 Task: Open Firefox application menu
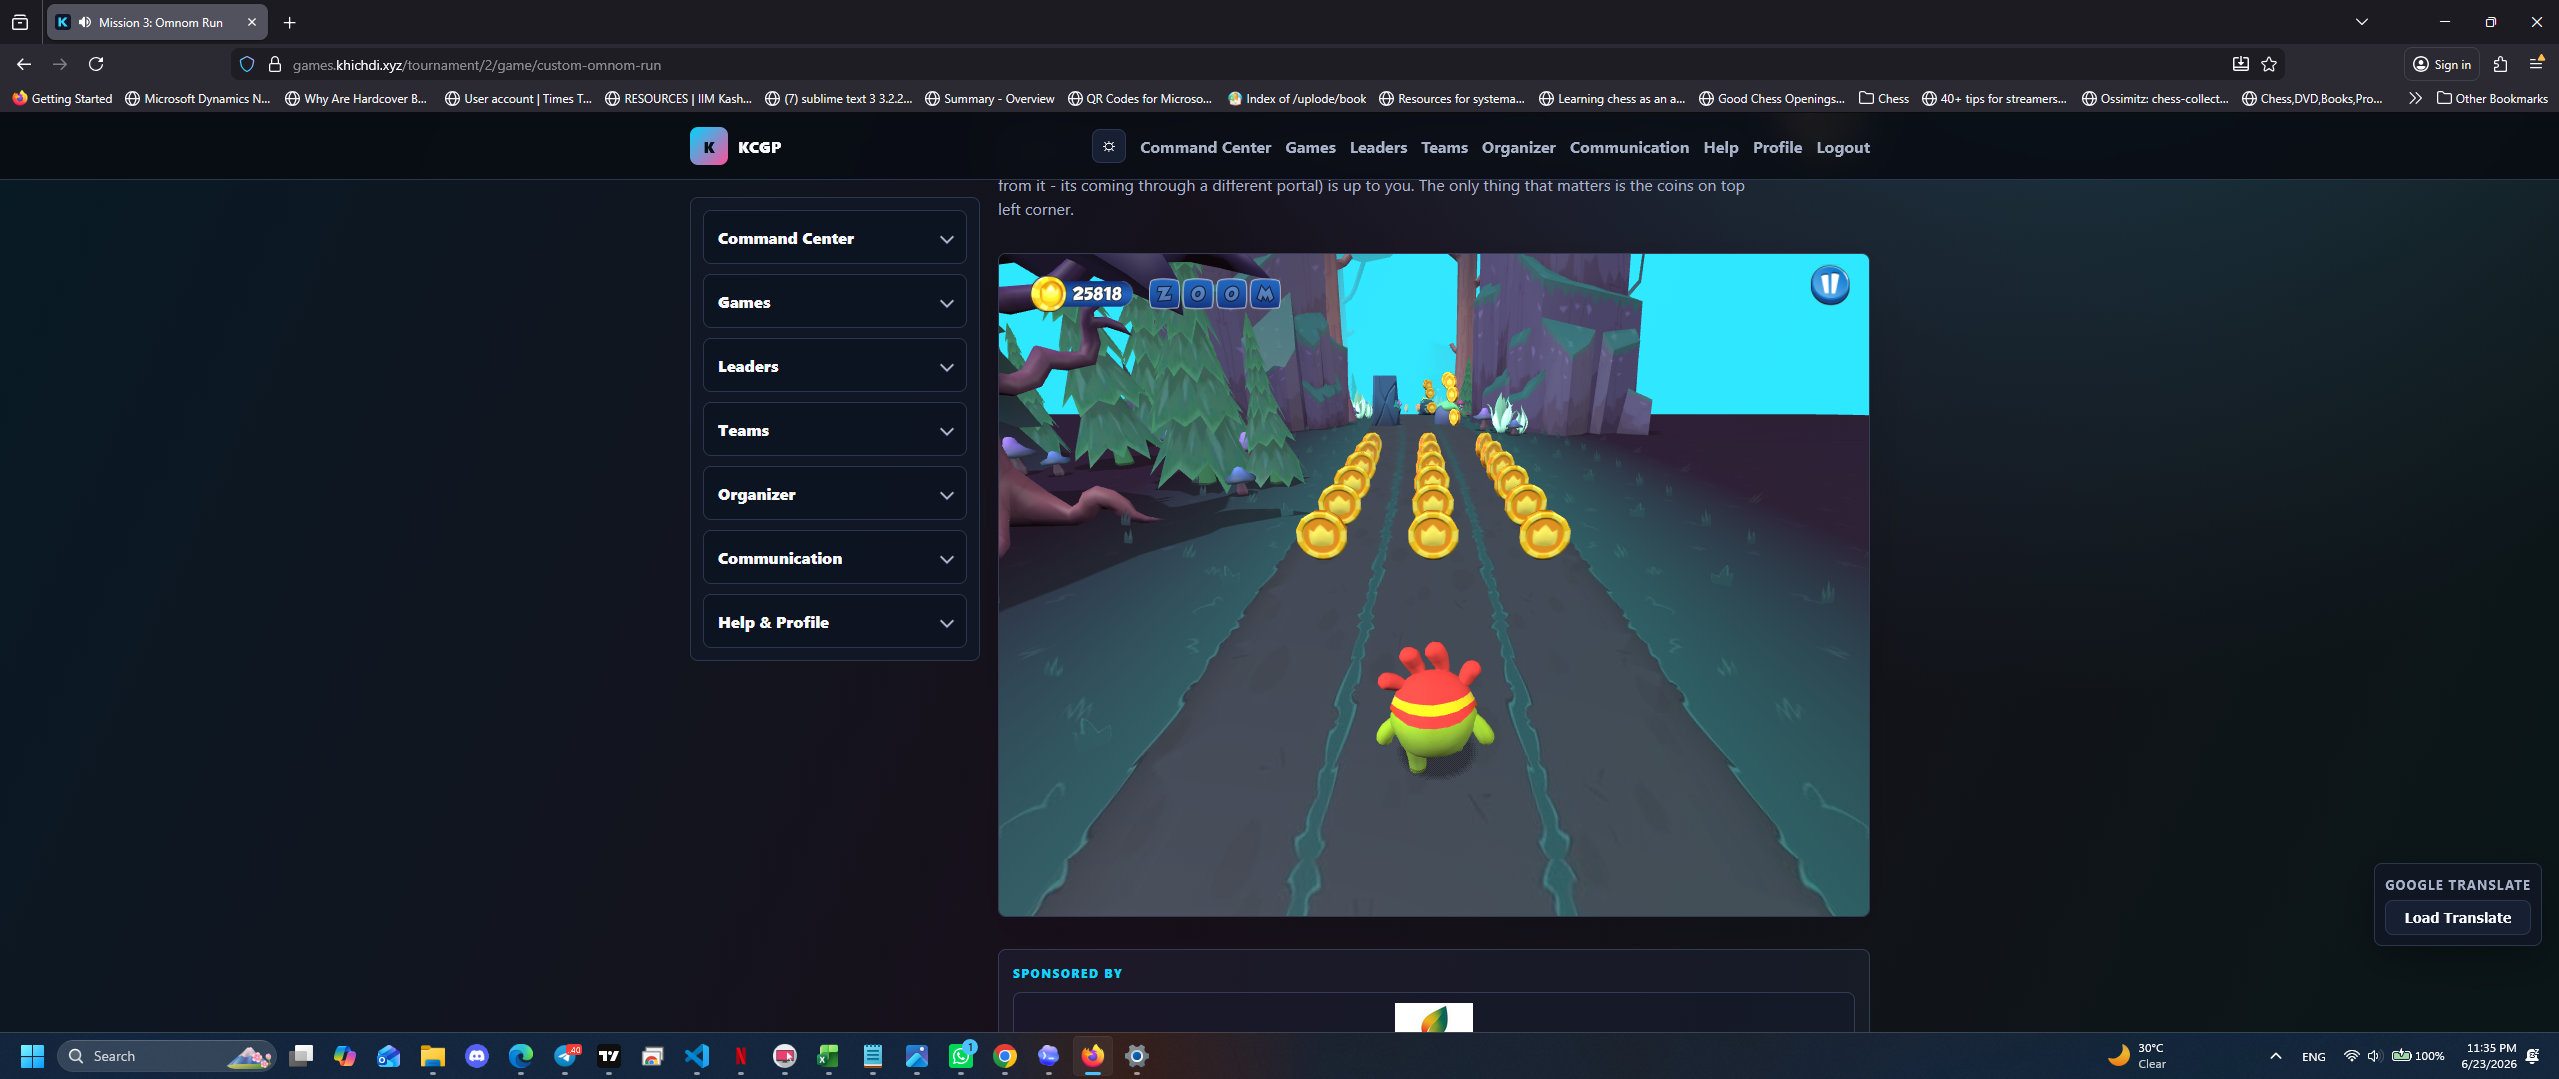2536,65
